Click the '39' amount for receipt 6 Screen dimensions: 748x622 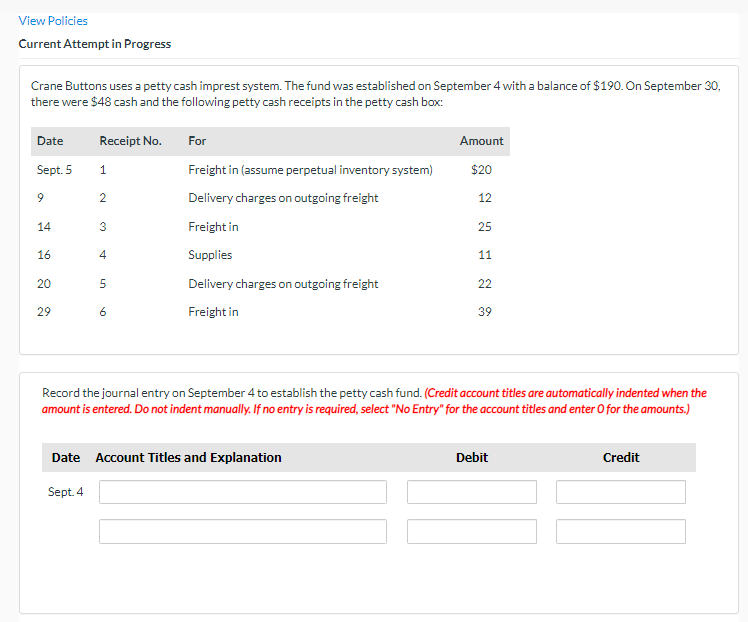tap(485, 312)
